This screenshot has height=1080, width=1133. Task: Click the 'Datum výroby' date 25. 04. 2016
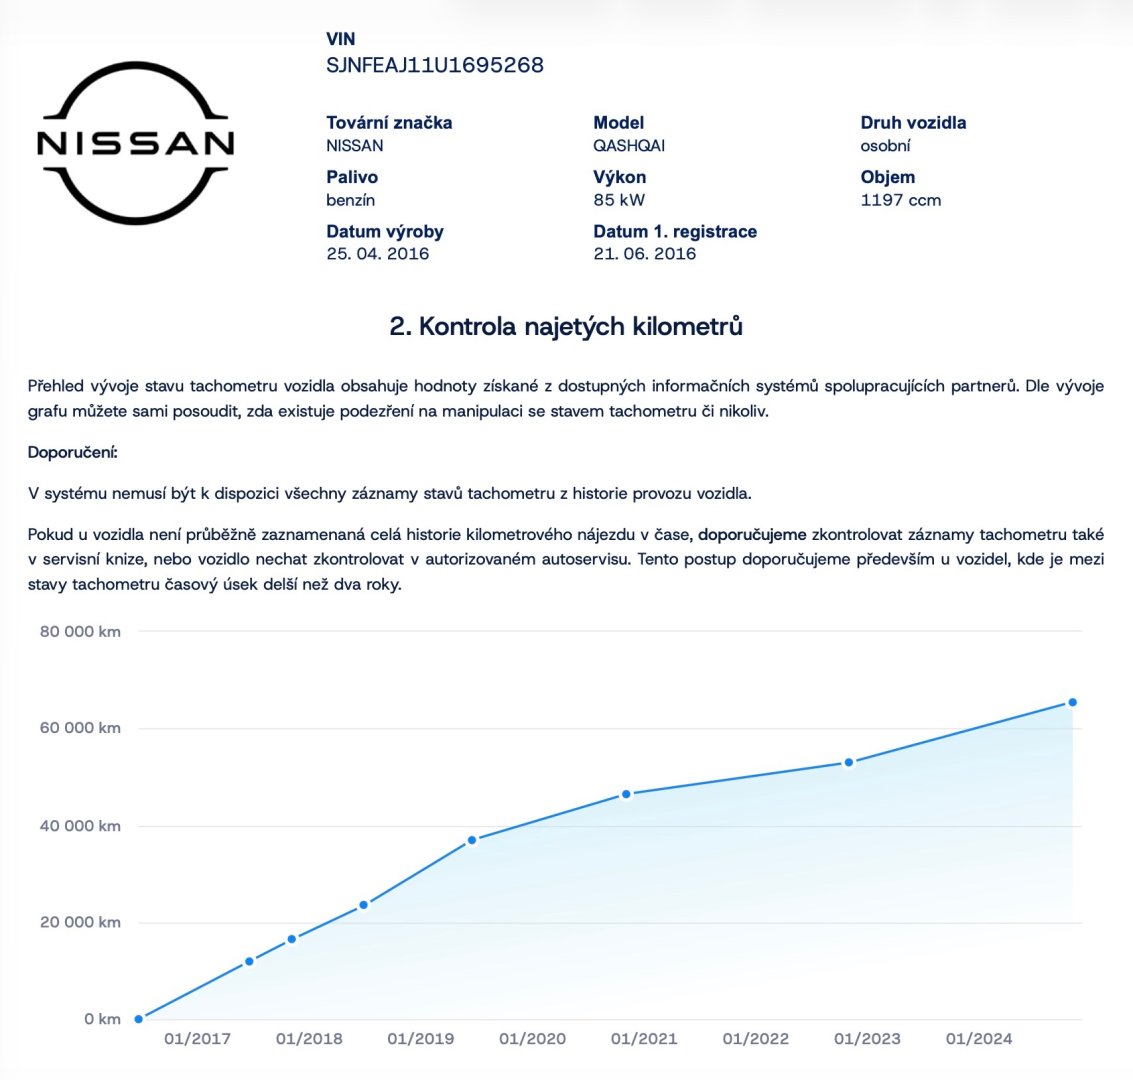[378, 254]
